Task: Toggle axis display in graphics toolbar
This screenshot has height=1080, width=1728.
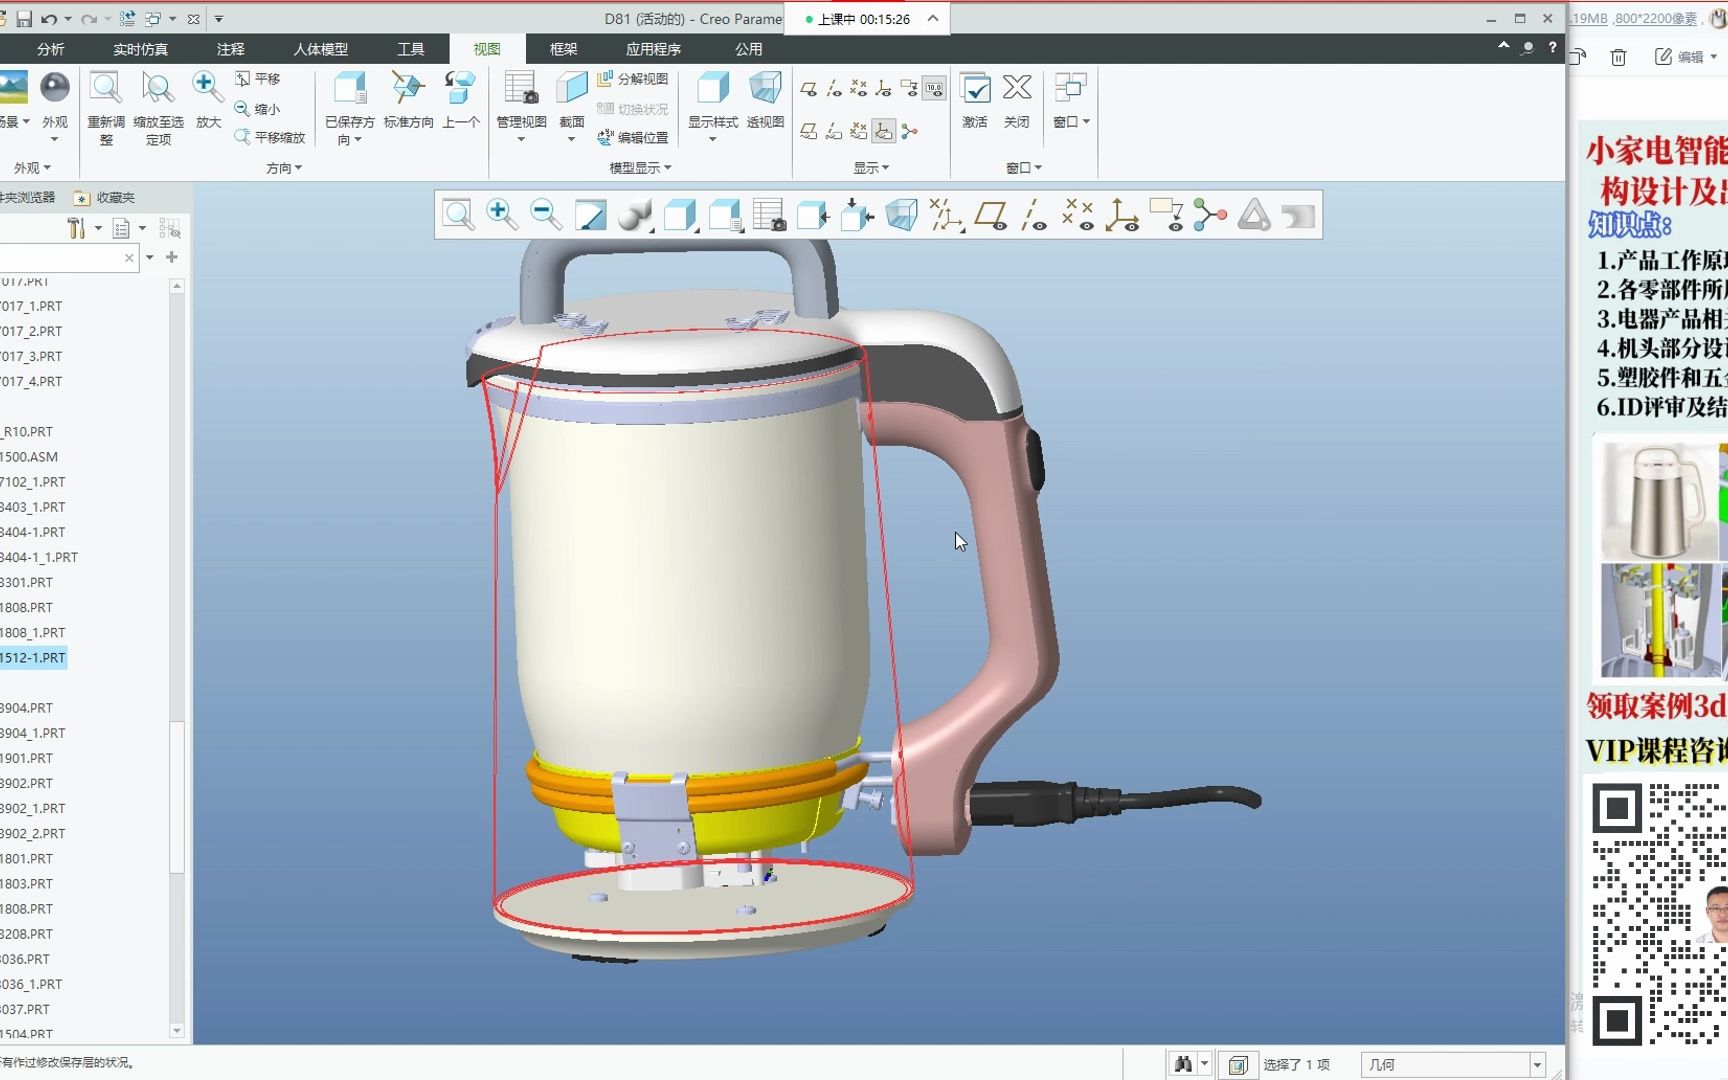Action: pyautogui.click(x=1034, y=214)
